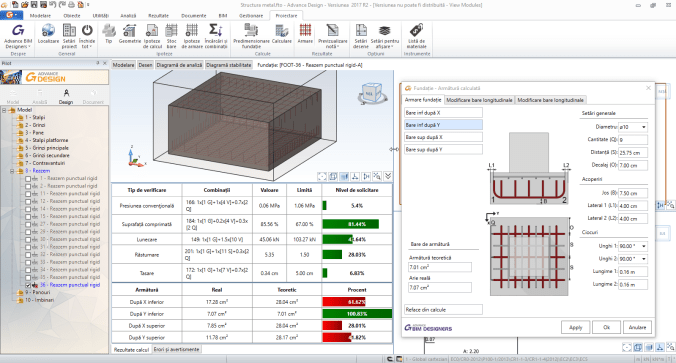Click the zoom window icon under 3D view

tap(377, 176)
